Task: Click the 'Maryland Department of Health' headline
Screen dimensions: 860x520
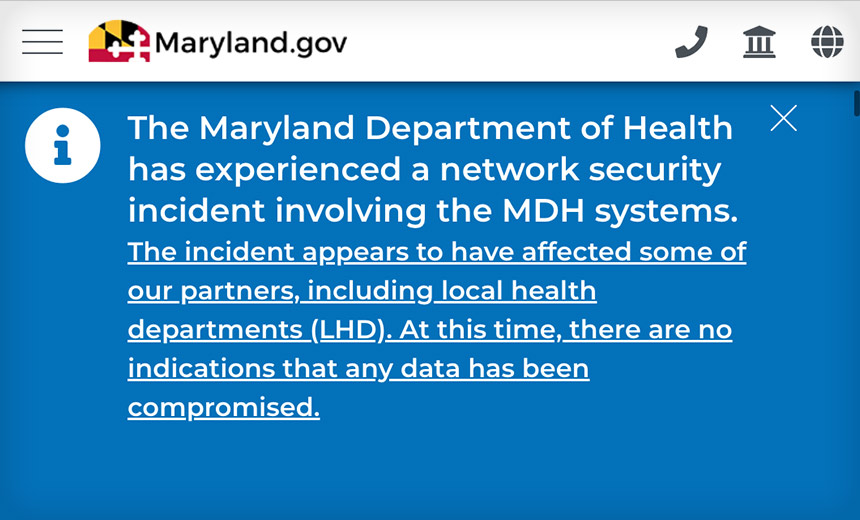Action: point(466,128)
